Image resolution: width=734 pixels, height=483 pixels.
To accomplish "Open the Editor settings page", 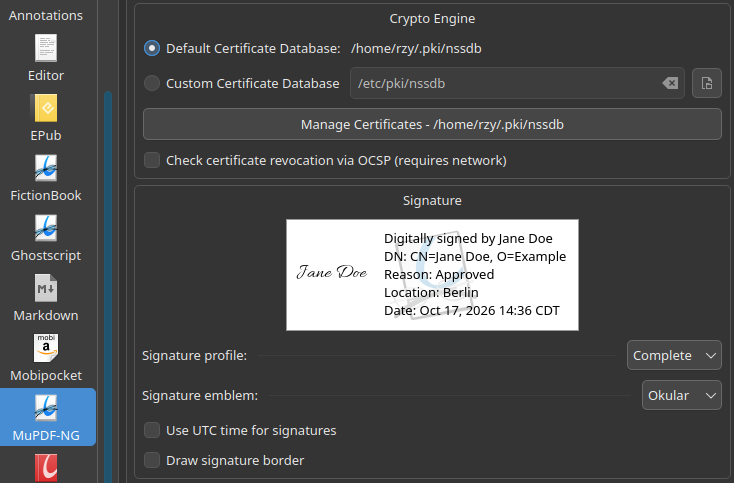I will 46,58.
